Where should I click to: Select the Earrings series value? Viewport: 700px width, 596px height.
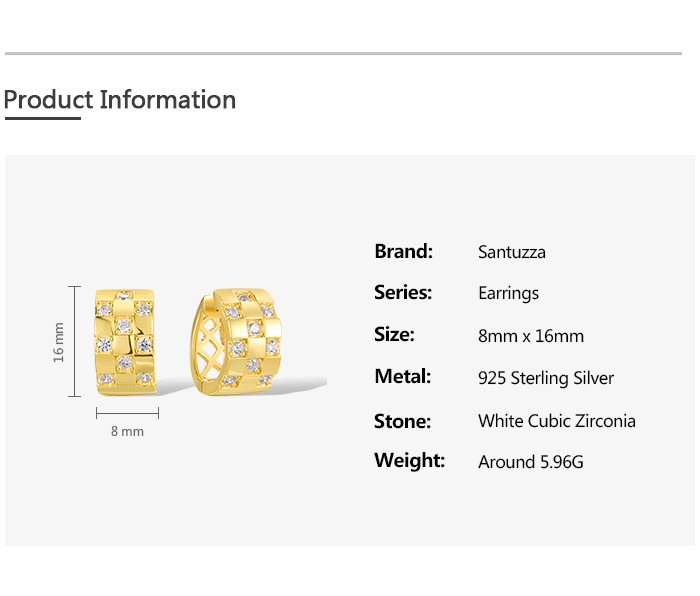508,293
